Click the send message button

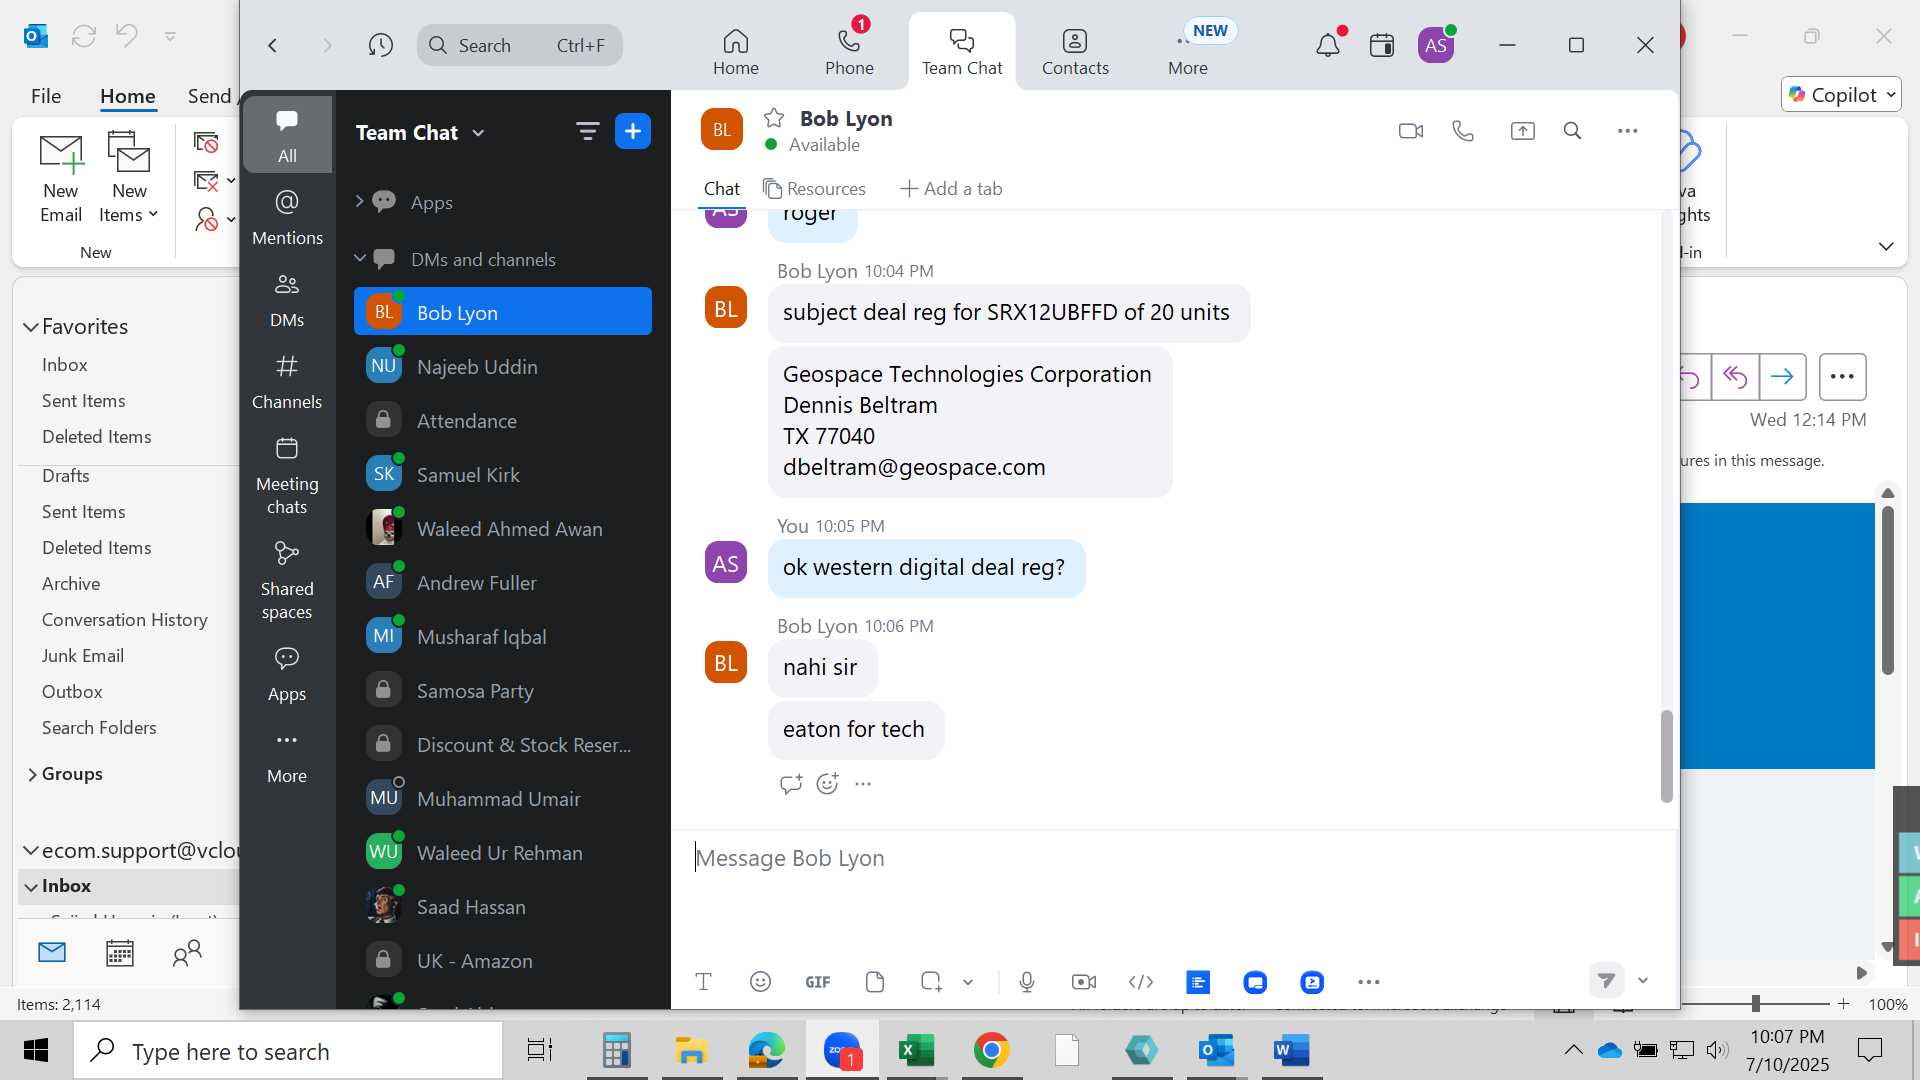(x=1606, y=980)
